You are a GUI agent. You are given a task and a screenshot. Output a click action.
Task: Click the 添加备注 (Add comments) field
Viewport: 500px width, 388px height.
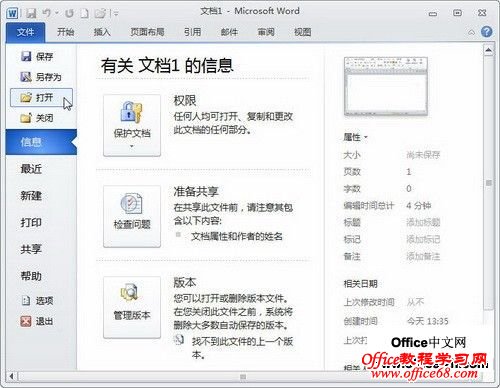[x=423, y=256]
